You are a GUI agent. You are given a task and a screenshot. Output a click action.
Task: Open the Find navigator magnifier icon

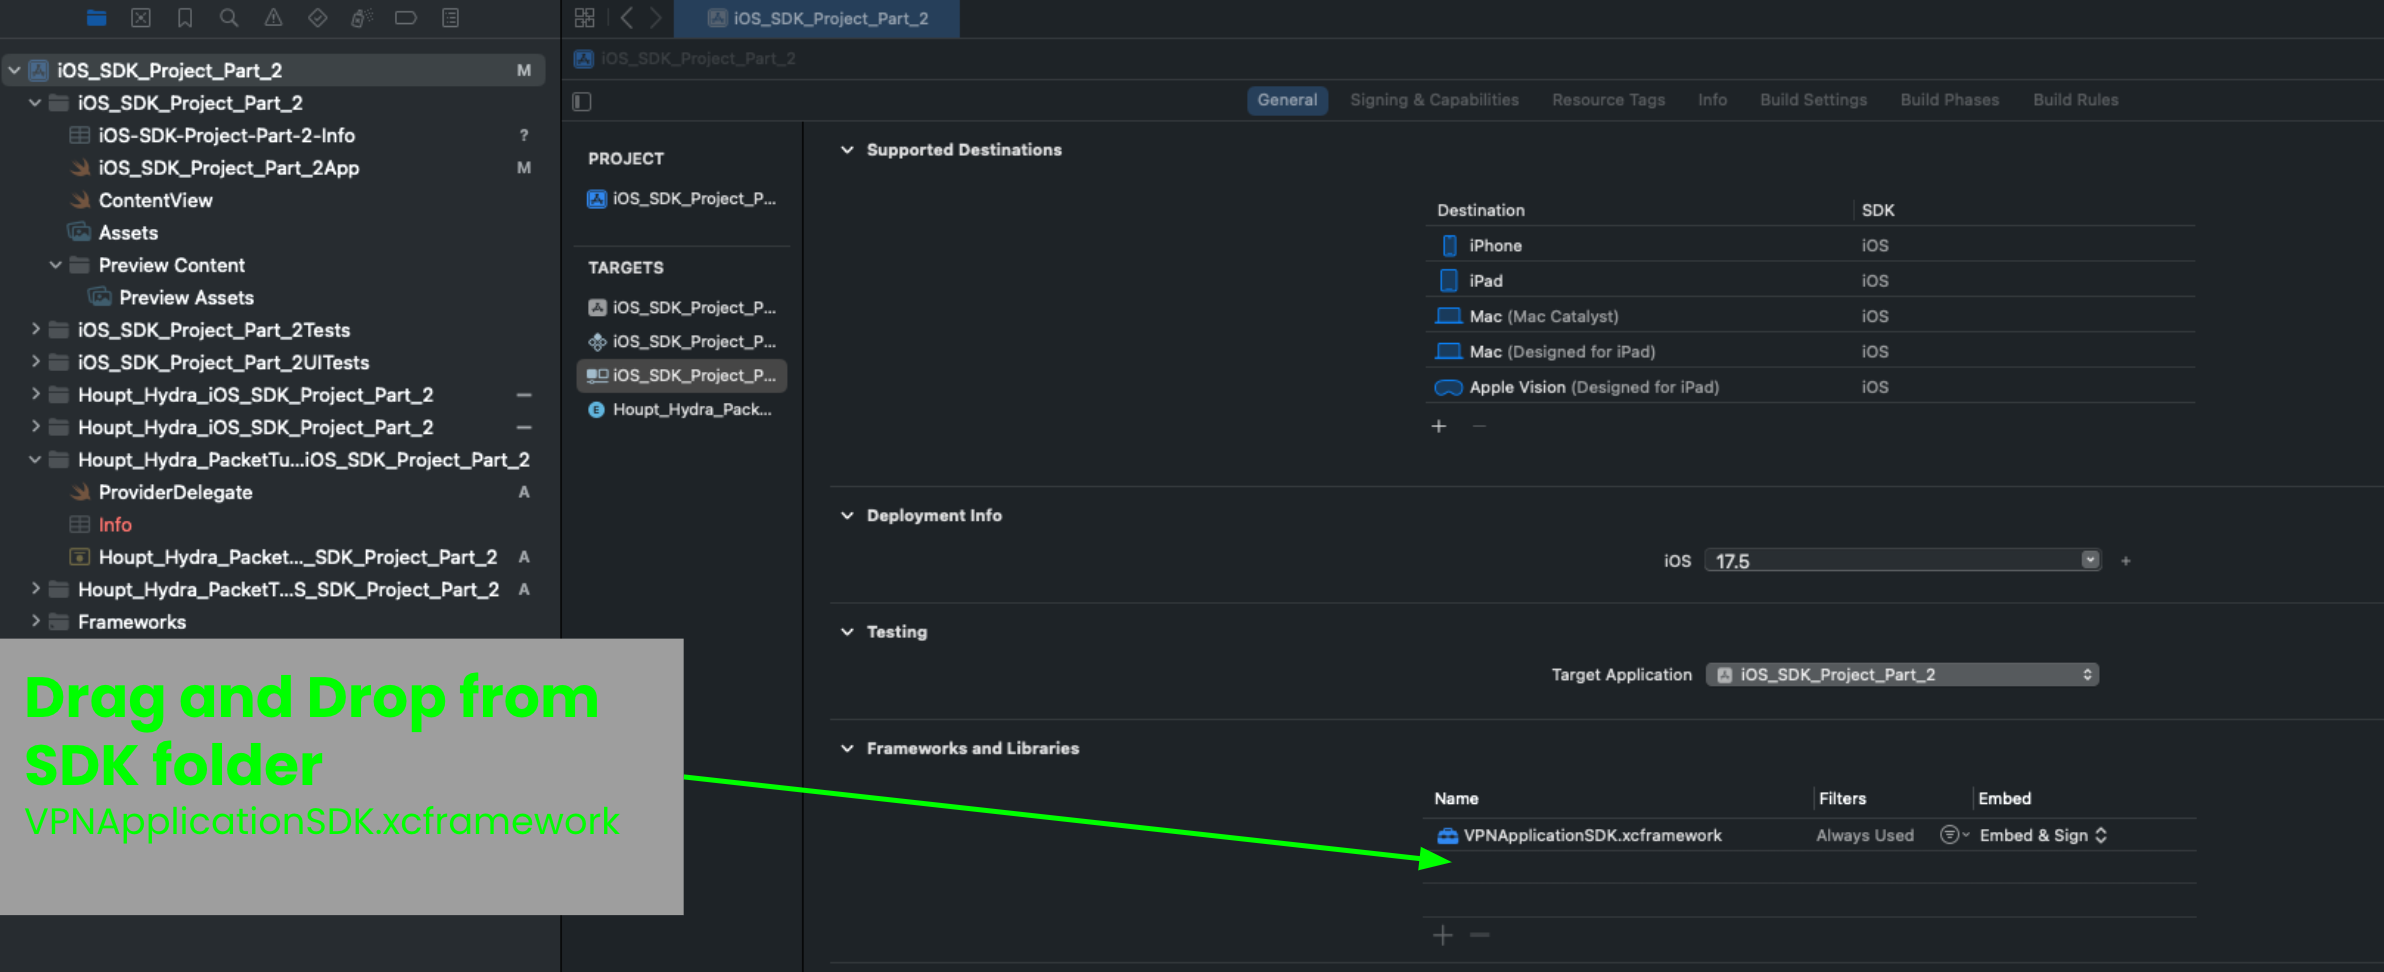(229, 18)
